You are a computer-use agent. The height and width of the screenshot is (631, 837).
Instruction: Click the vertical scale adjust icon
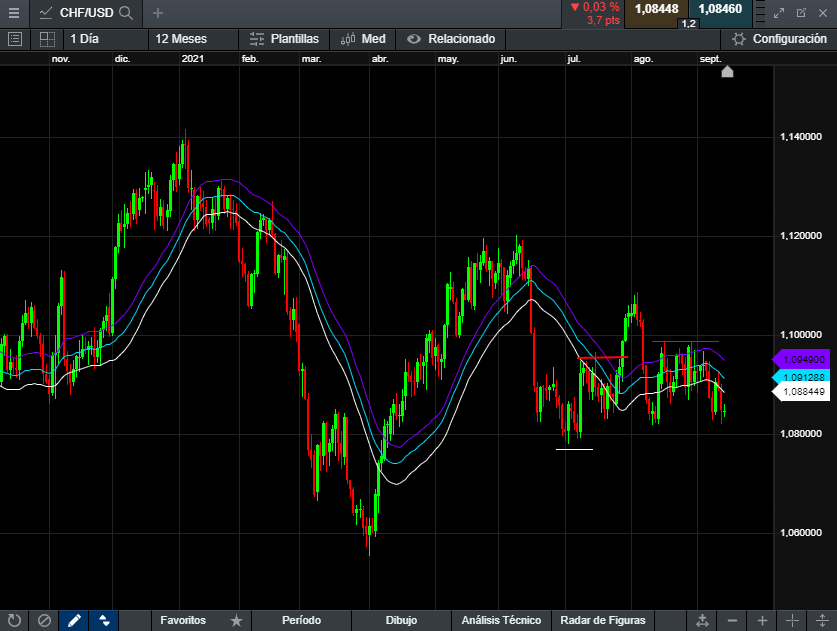(x=823, y=620)
